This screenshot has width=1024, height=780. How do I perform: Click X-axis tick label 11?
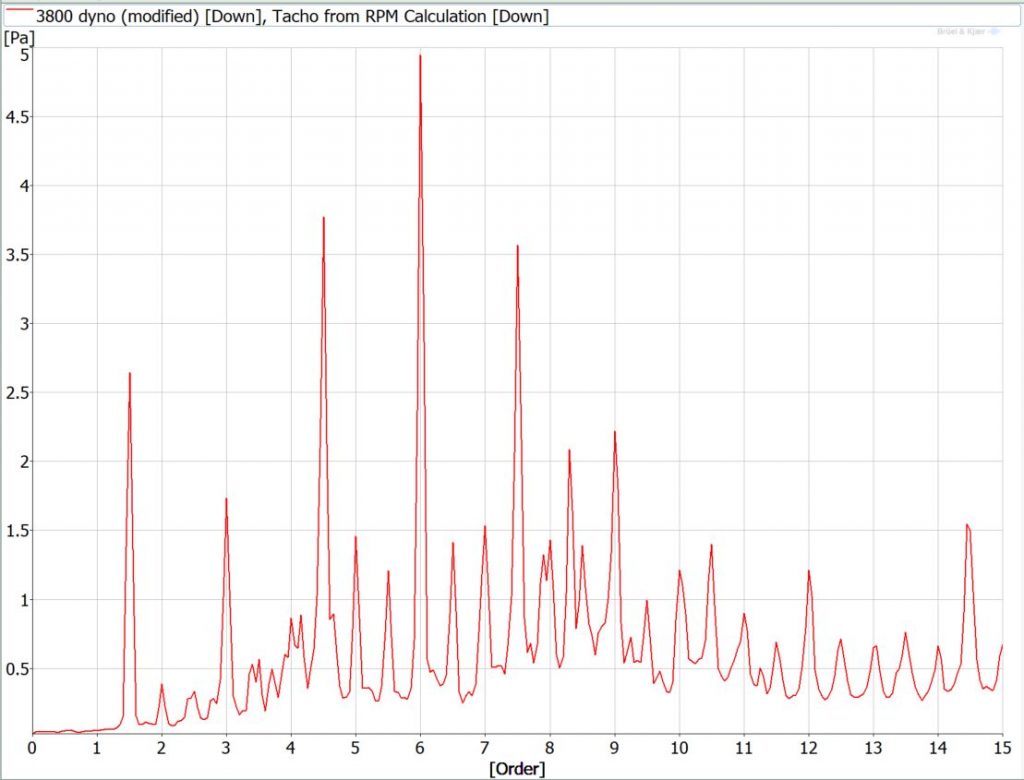(x=744, y=748)
